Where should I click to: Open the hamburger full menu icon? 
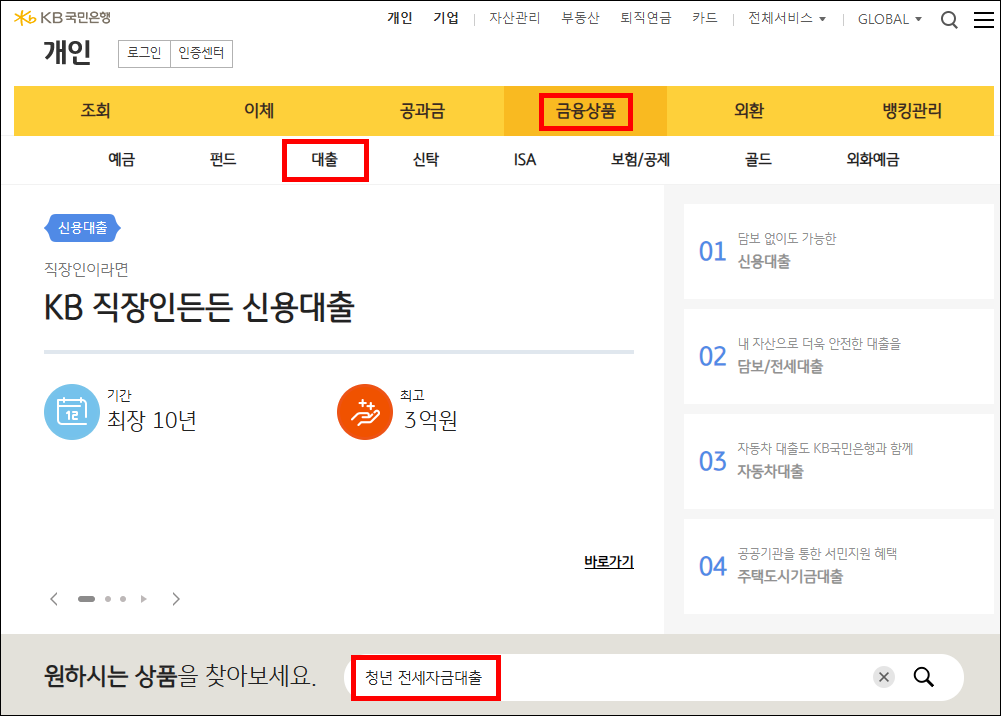[x=984, y=20]
